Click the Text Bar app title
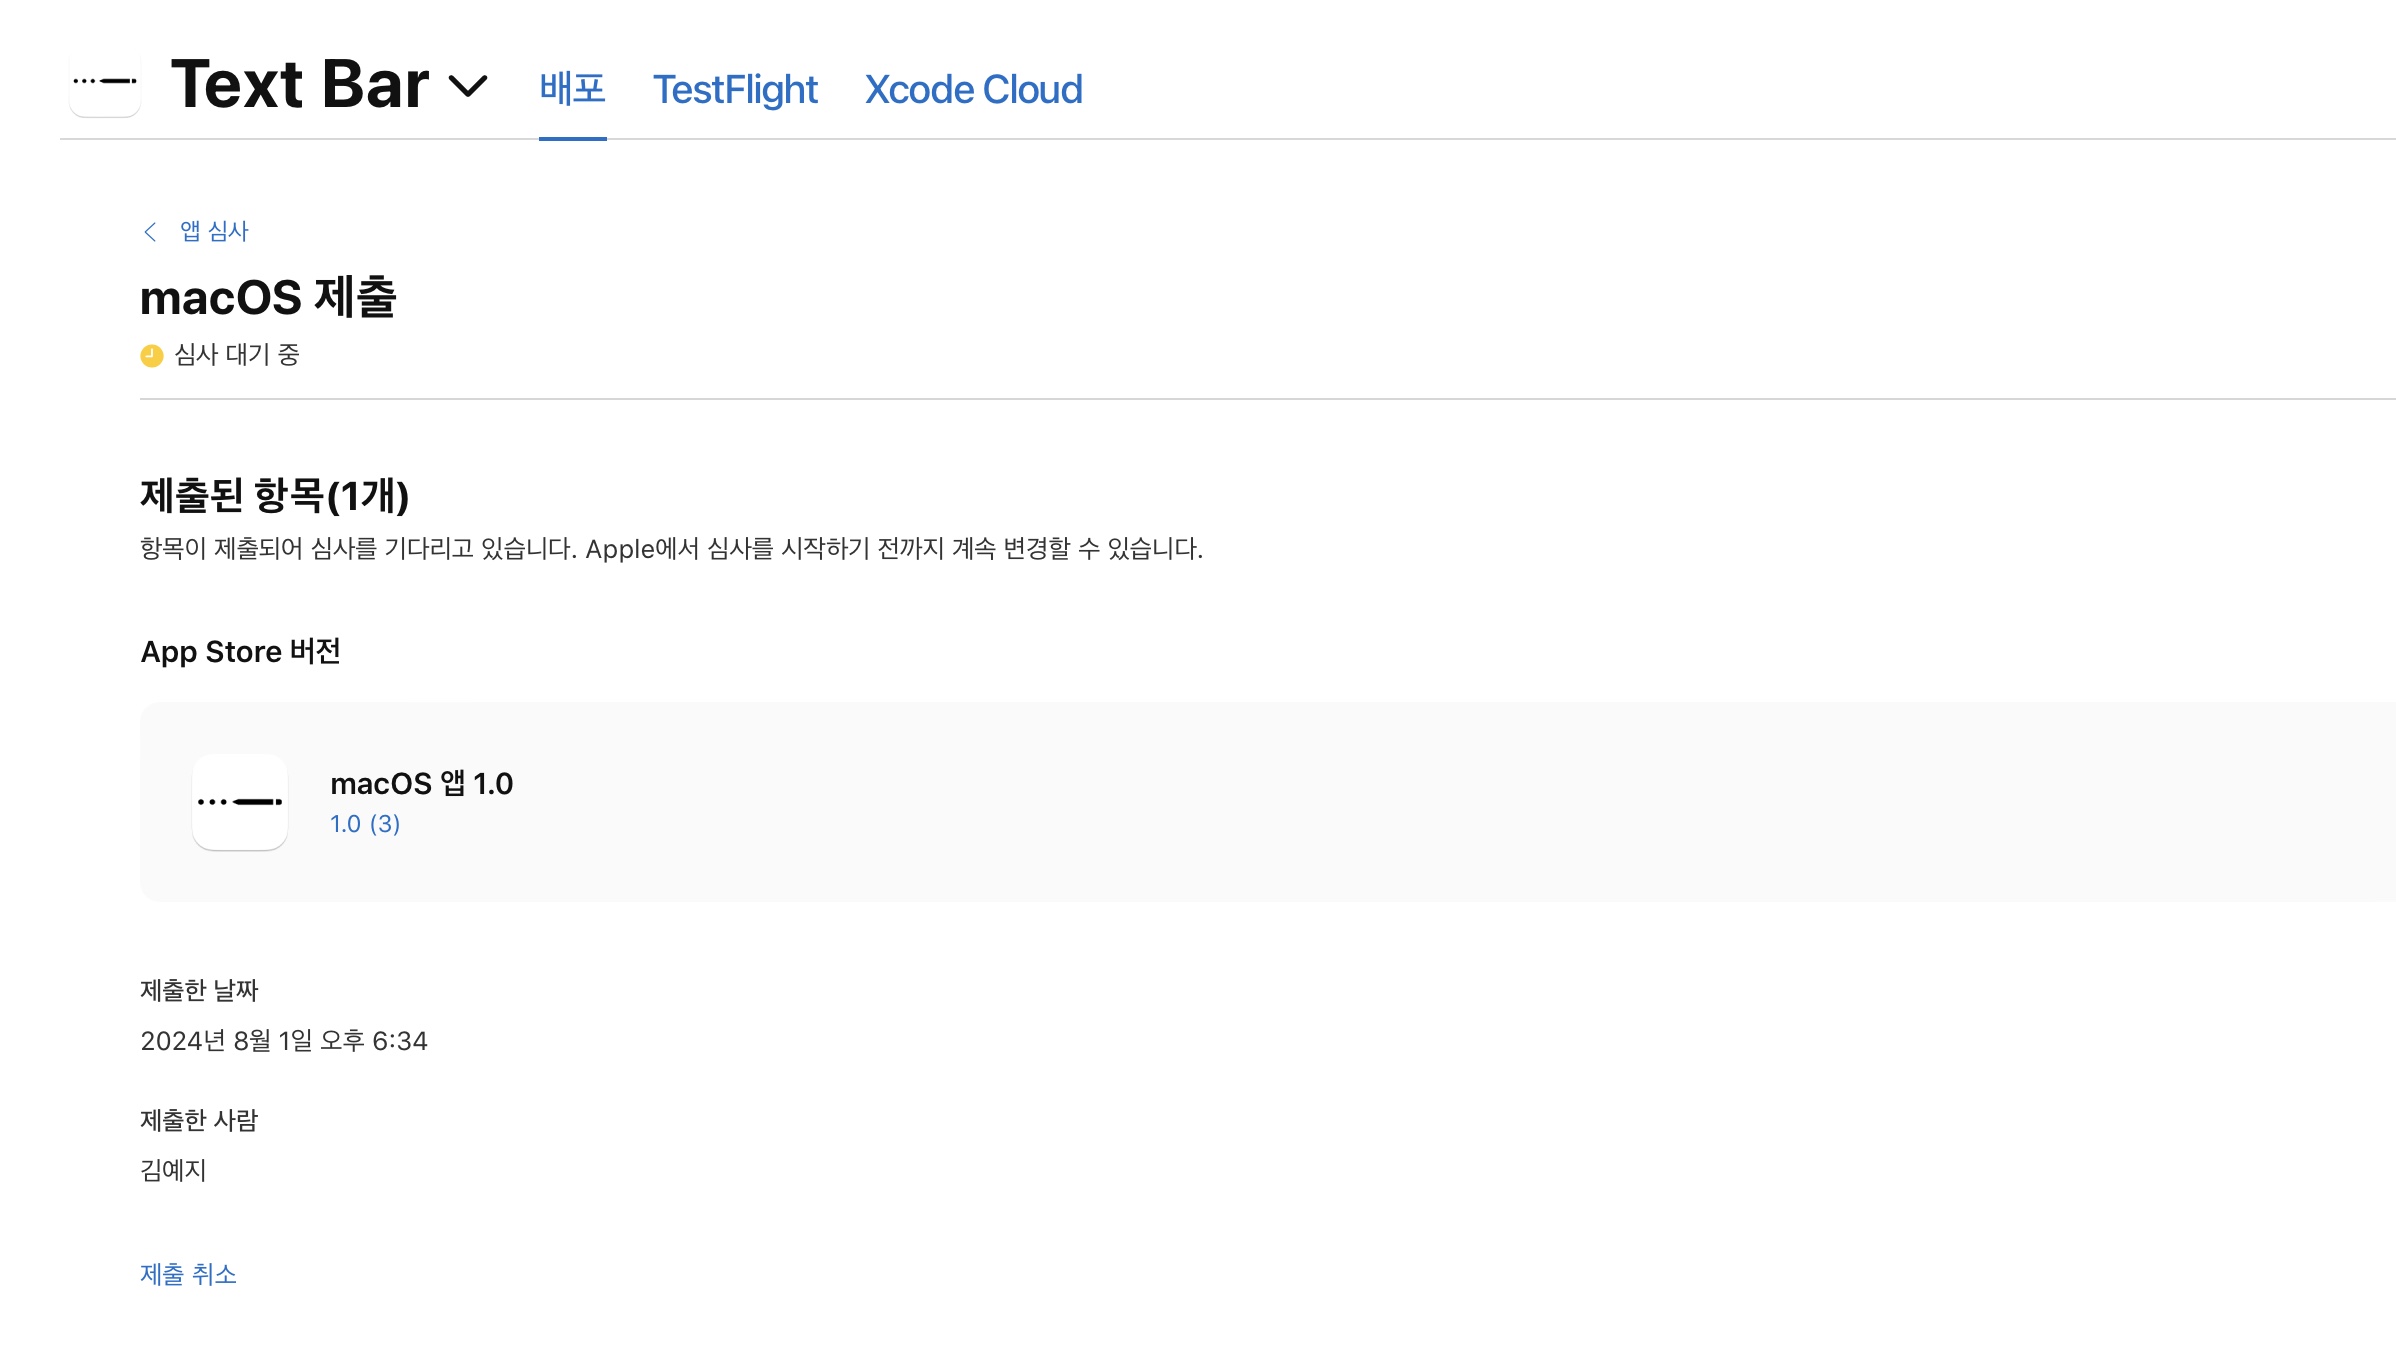The height and width of the screenshot is (1352, 2396). pos(300,84)
